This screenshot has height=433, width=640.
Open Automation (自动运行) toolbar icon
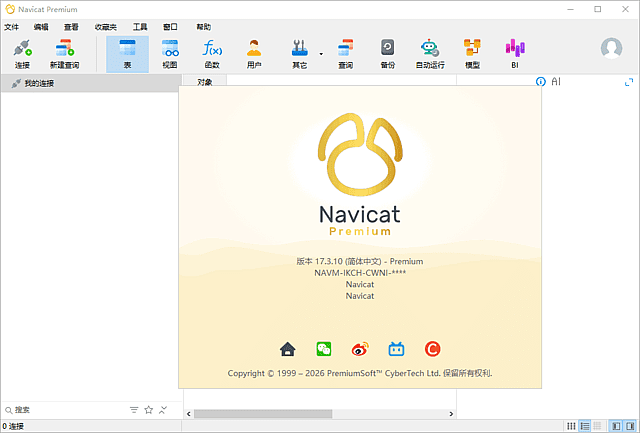point(430,54)
